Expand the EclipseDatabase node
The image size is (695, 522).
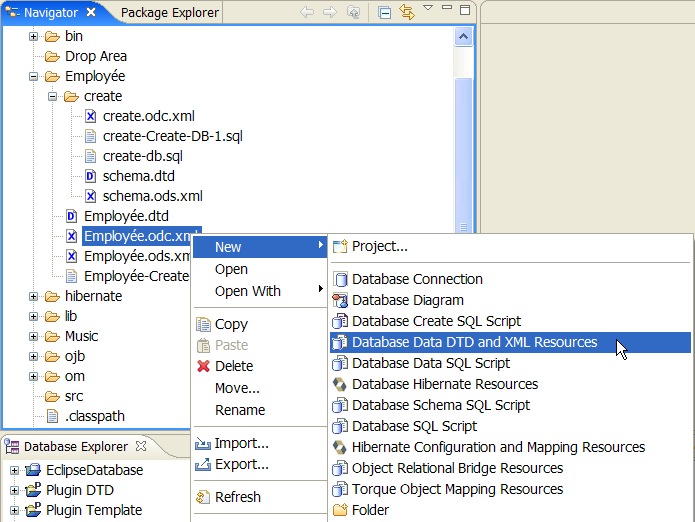pos(15,470)
